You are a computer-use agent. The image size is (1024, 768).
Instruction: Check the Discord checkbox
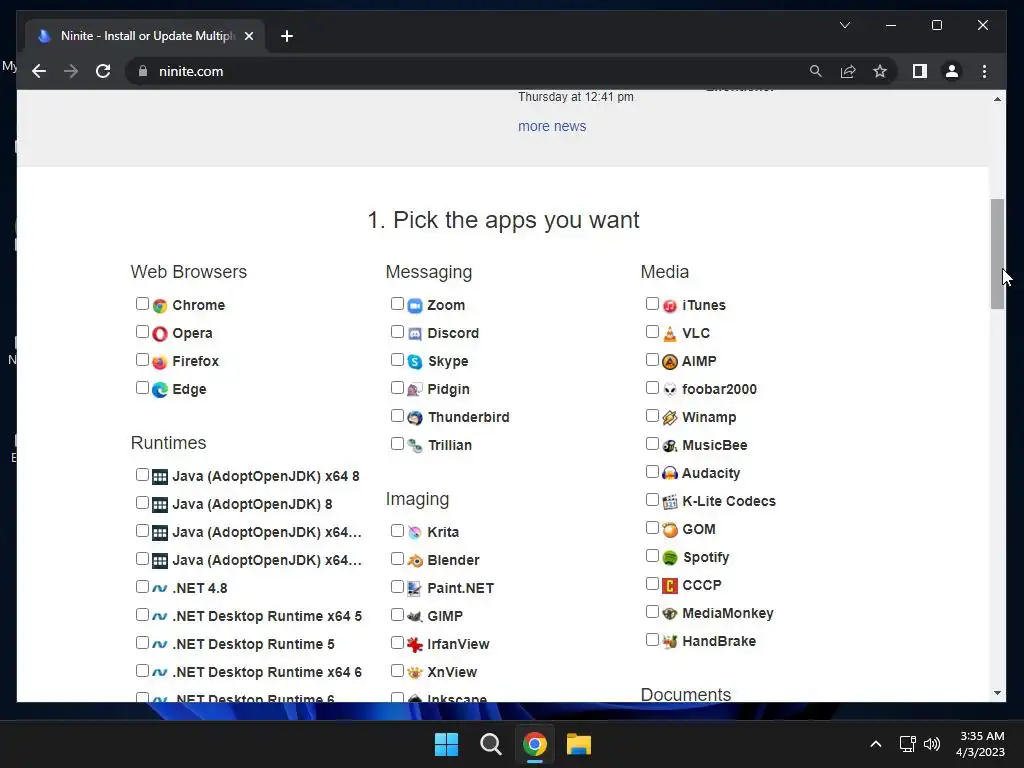[397, 332]
